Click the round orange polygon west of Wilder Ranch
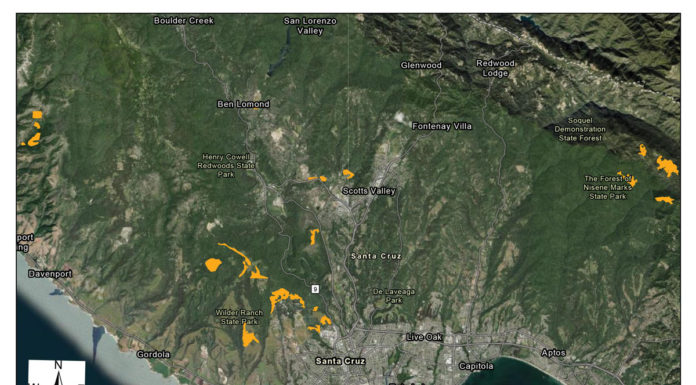 (213, 265)
